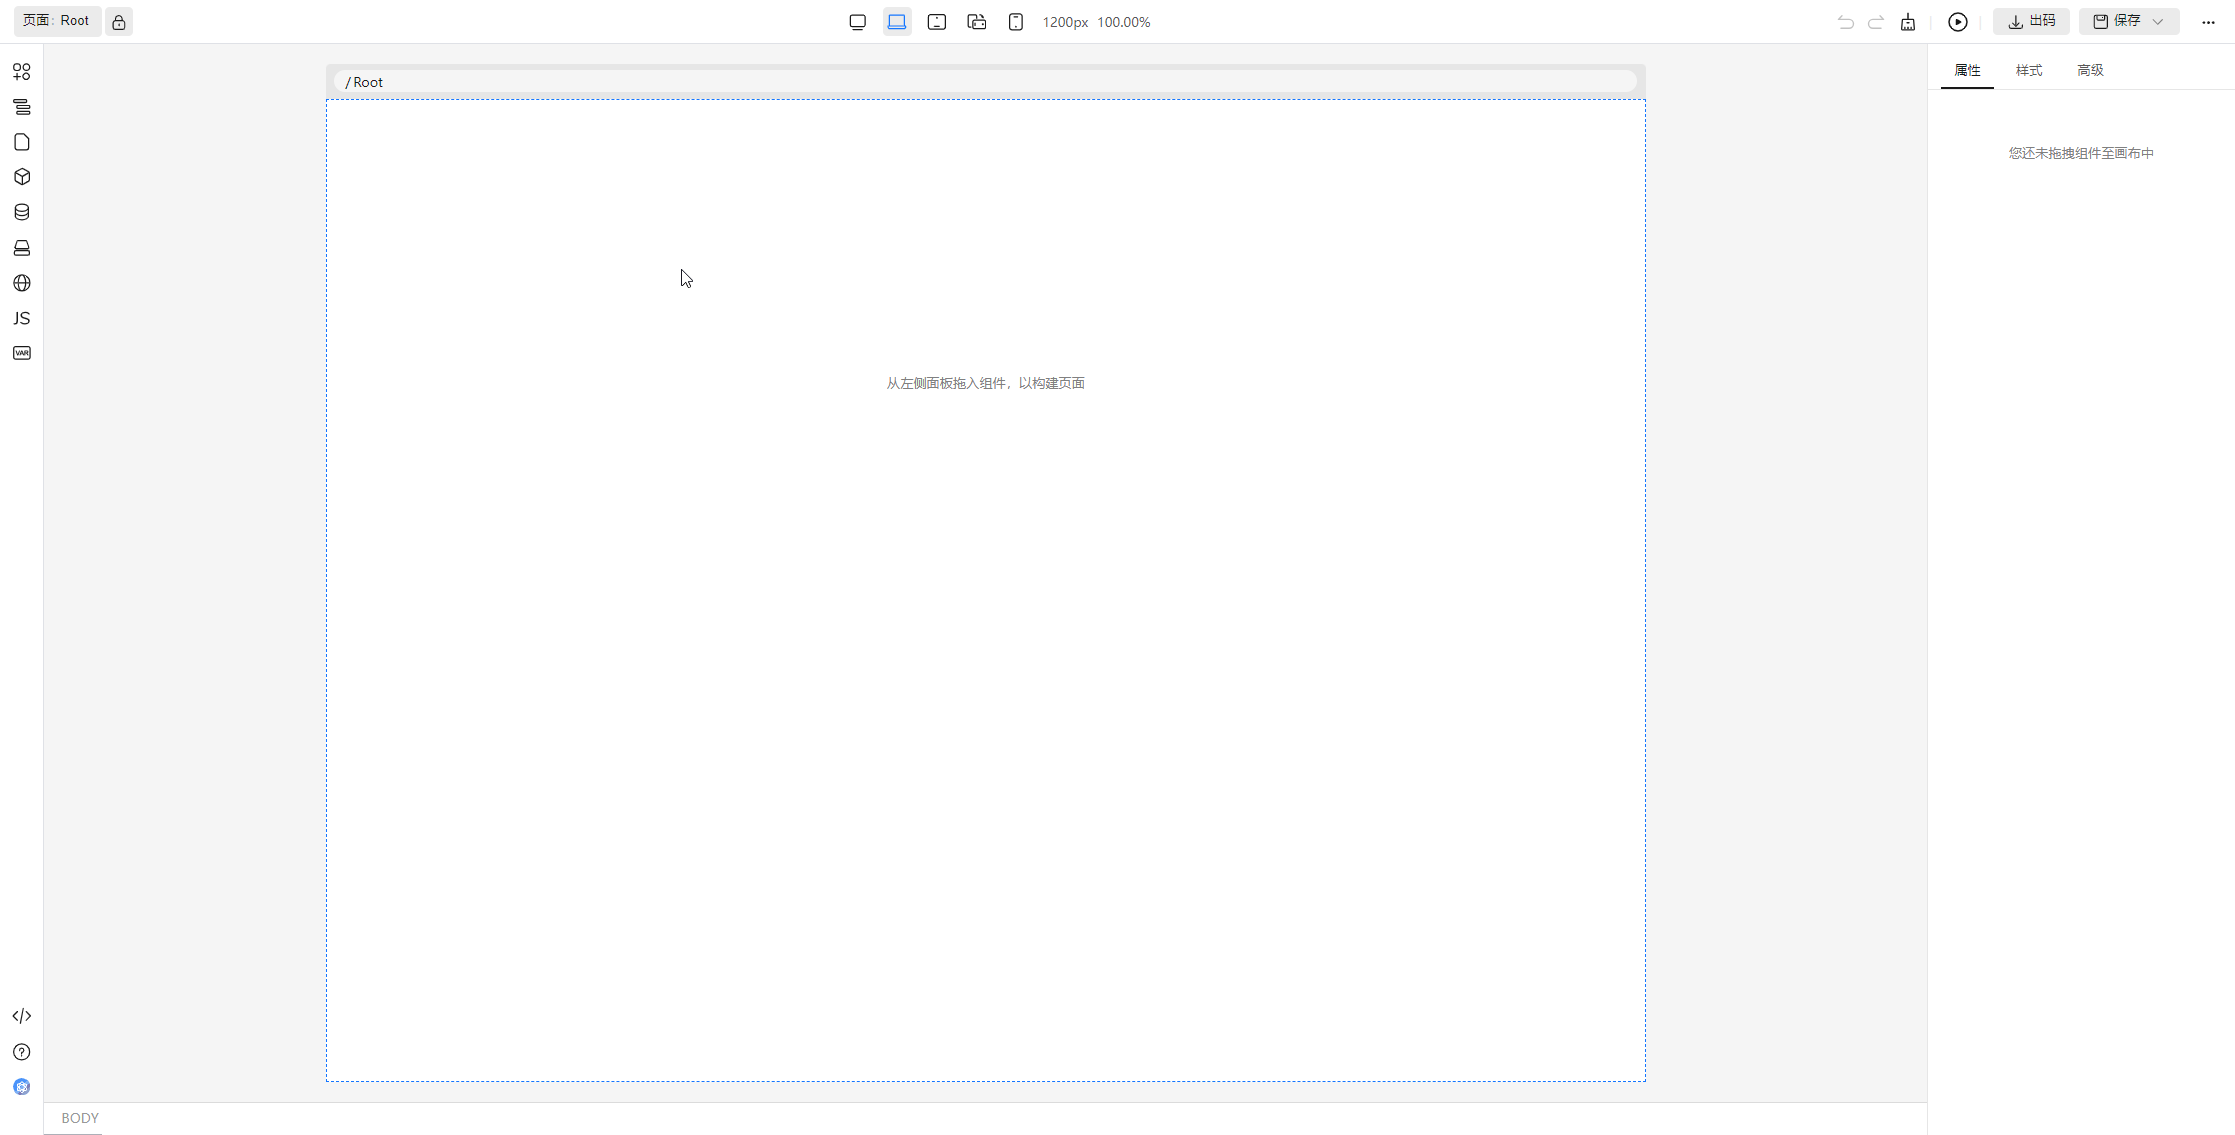The height and width of the screenshot is (1135, 2235).
Task: Open the VAR state variables panel
Action: click(x=22, y=353)
